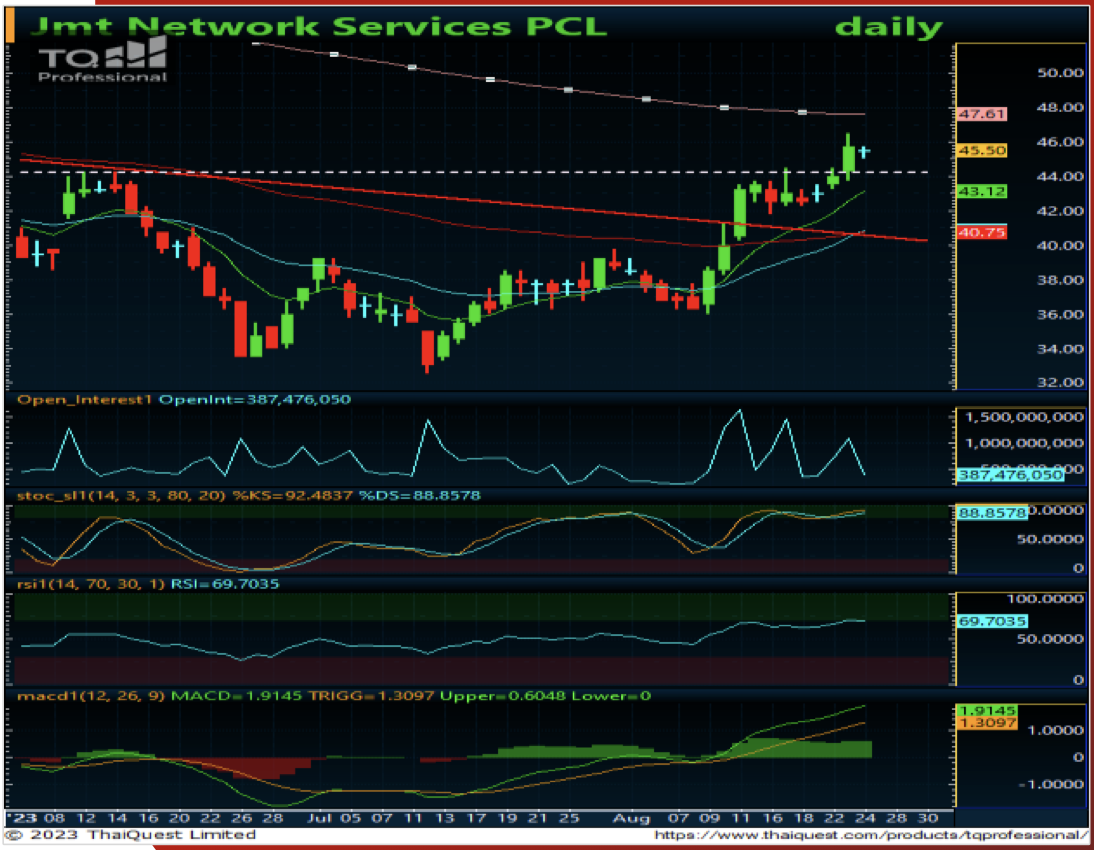Click the Jul month label on date axis

coord(320,818)
